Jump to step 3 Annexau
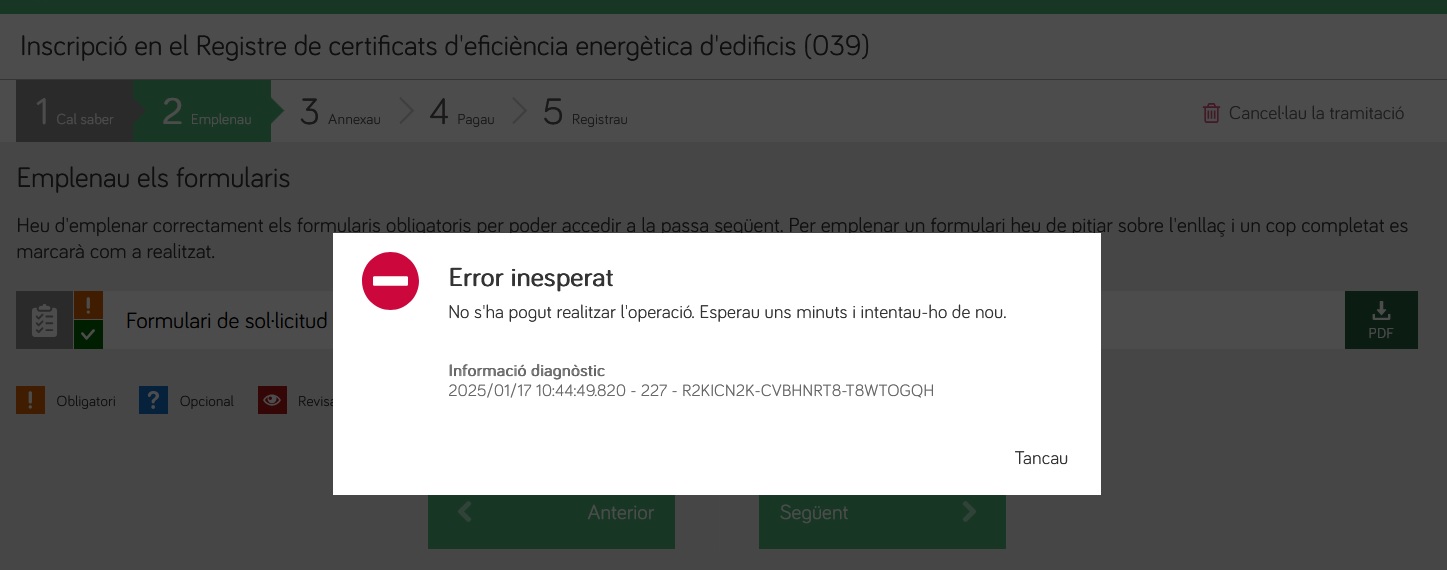The image size is (1447, 570). click(x=340, y=112)
